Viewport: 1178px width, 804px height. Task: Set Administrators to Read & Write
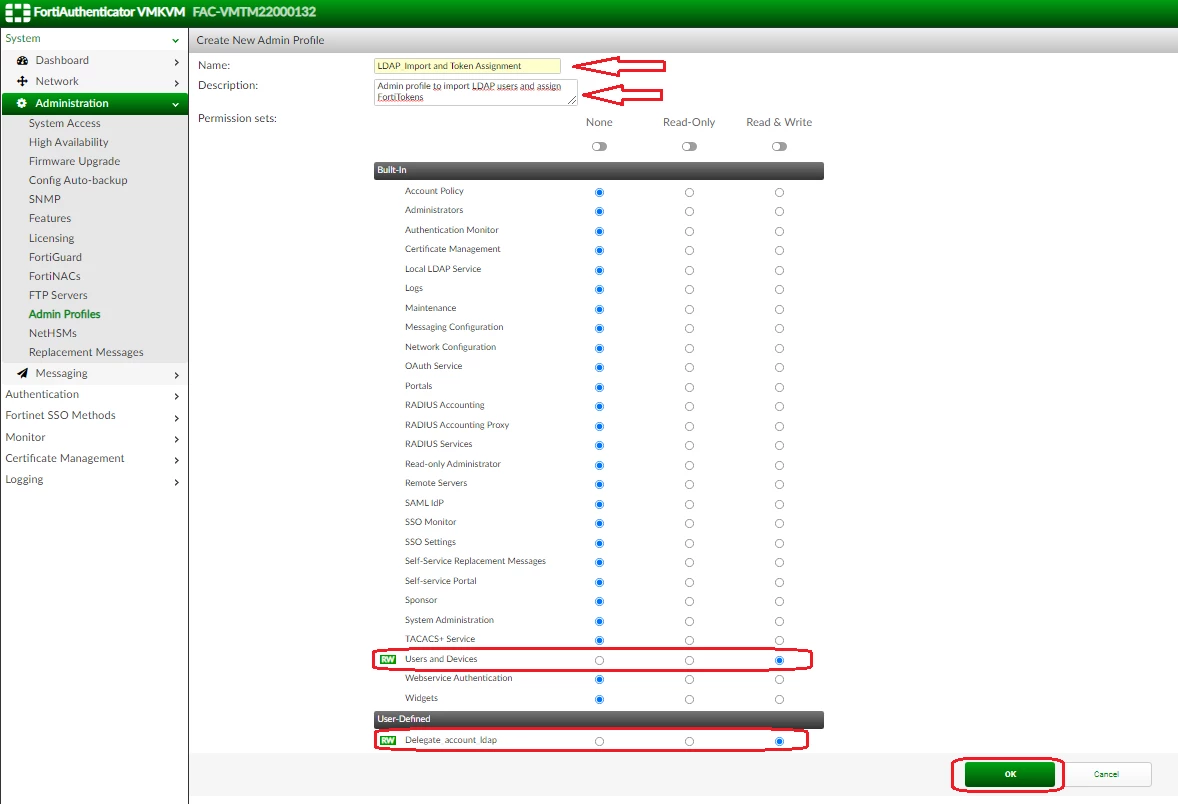[779, 211]
